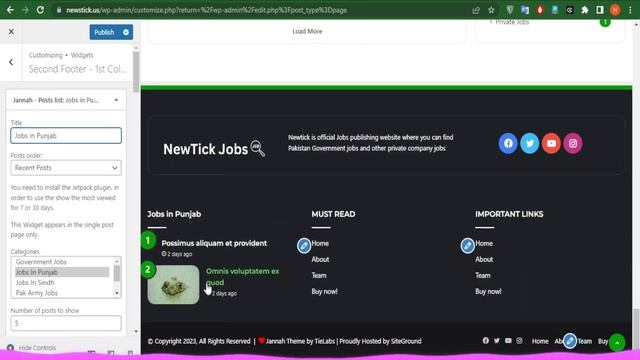Click Team under IMPORTANT LINKS
Image resolution: width=640 pixels, height=360 pixels.
point(482,276)
